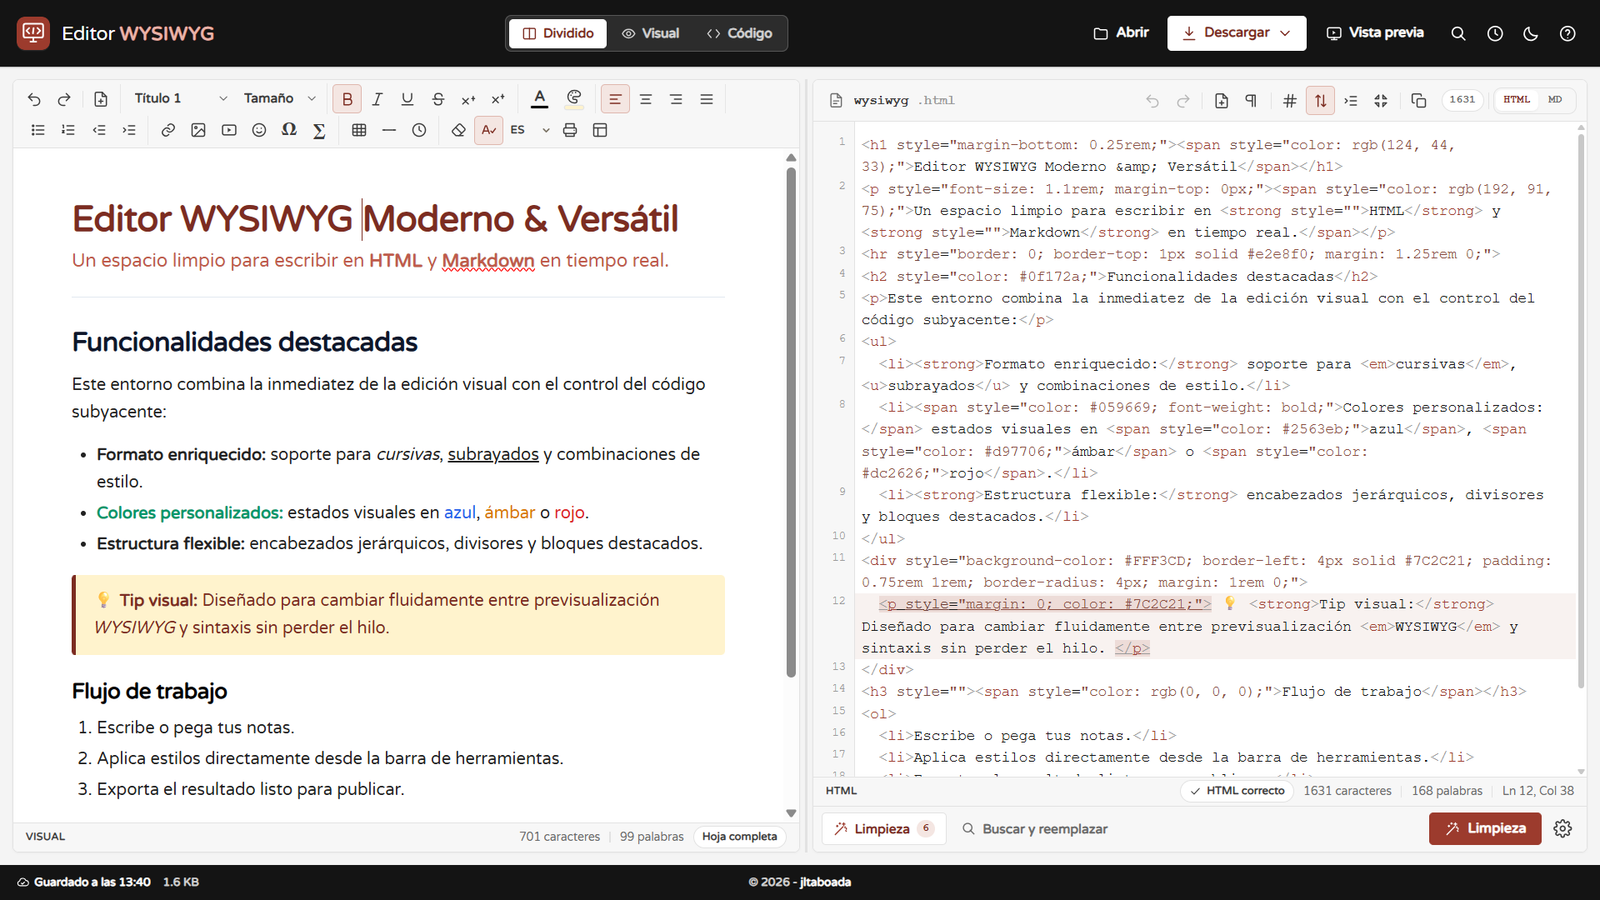Open version history clock icon in header
Screen dimensions: 1600x900
point(1495,33)
